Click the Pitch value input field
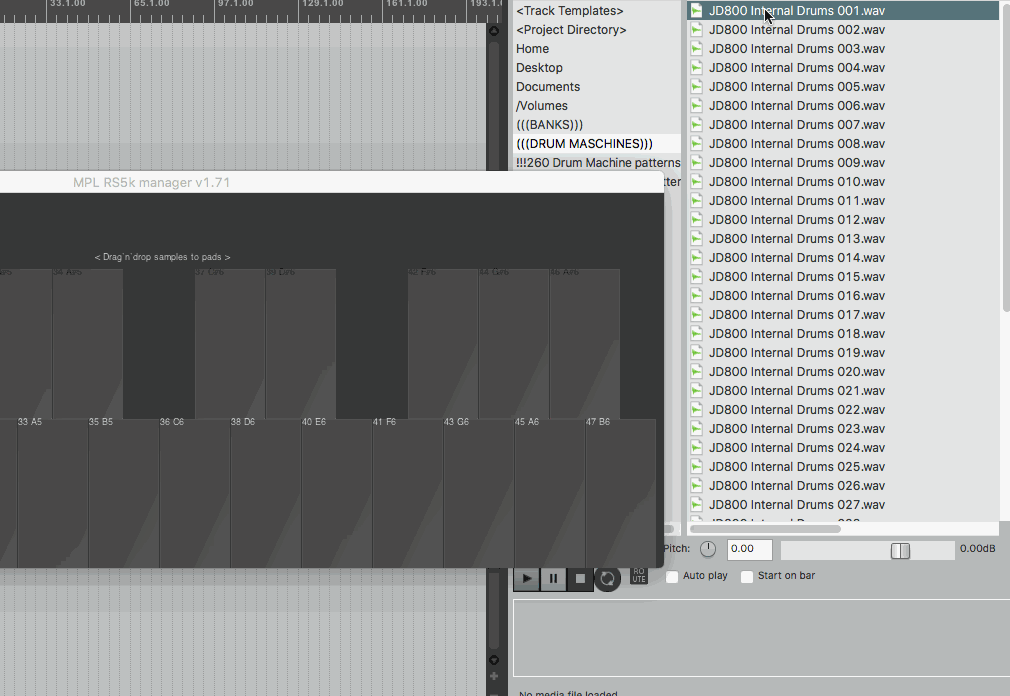 click(x=750, y=549)
